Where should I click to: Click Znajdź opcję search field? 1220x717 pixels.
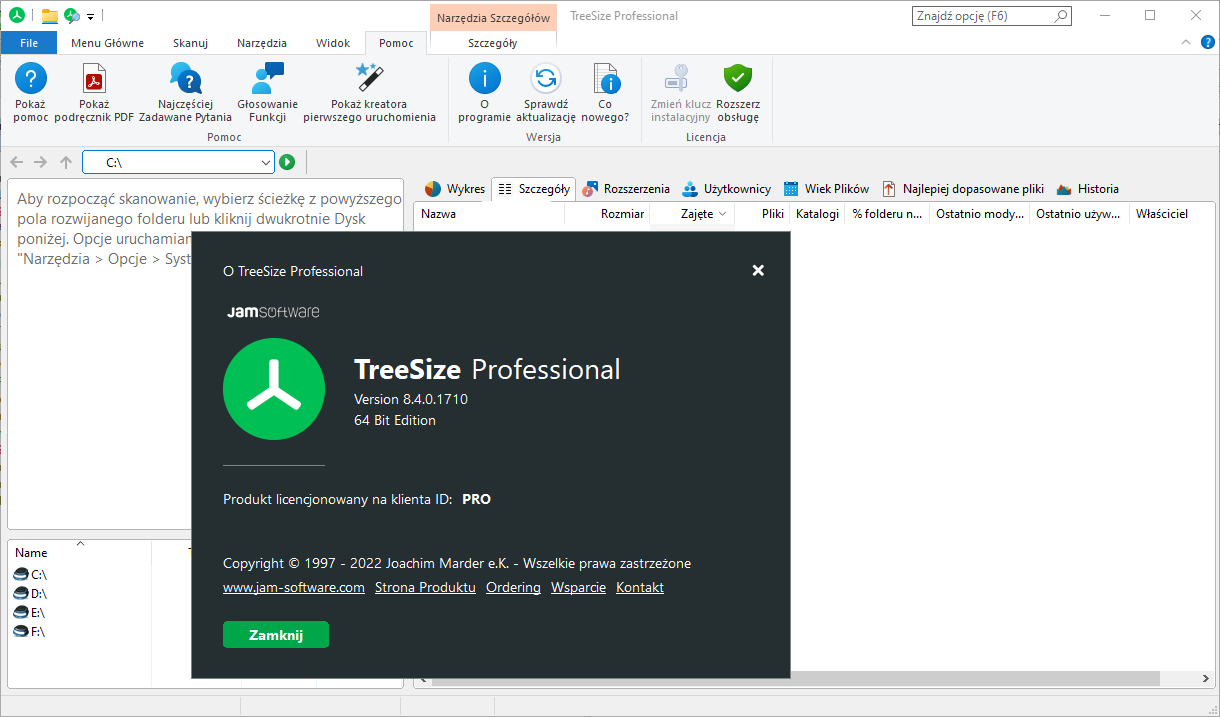[992, 16]
